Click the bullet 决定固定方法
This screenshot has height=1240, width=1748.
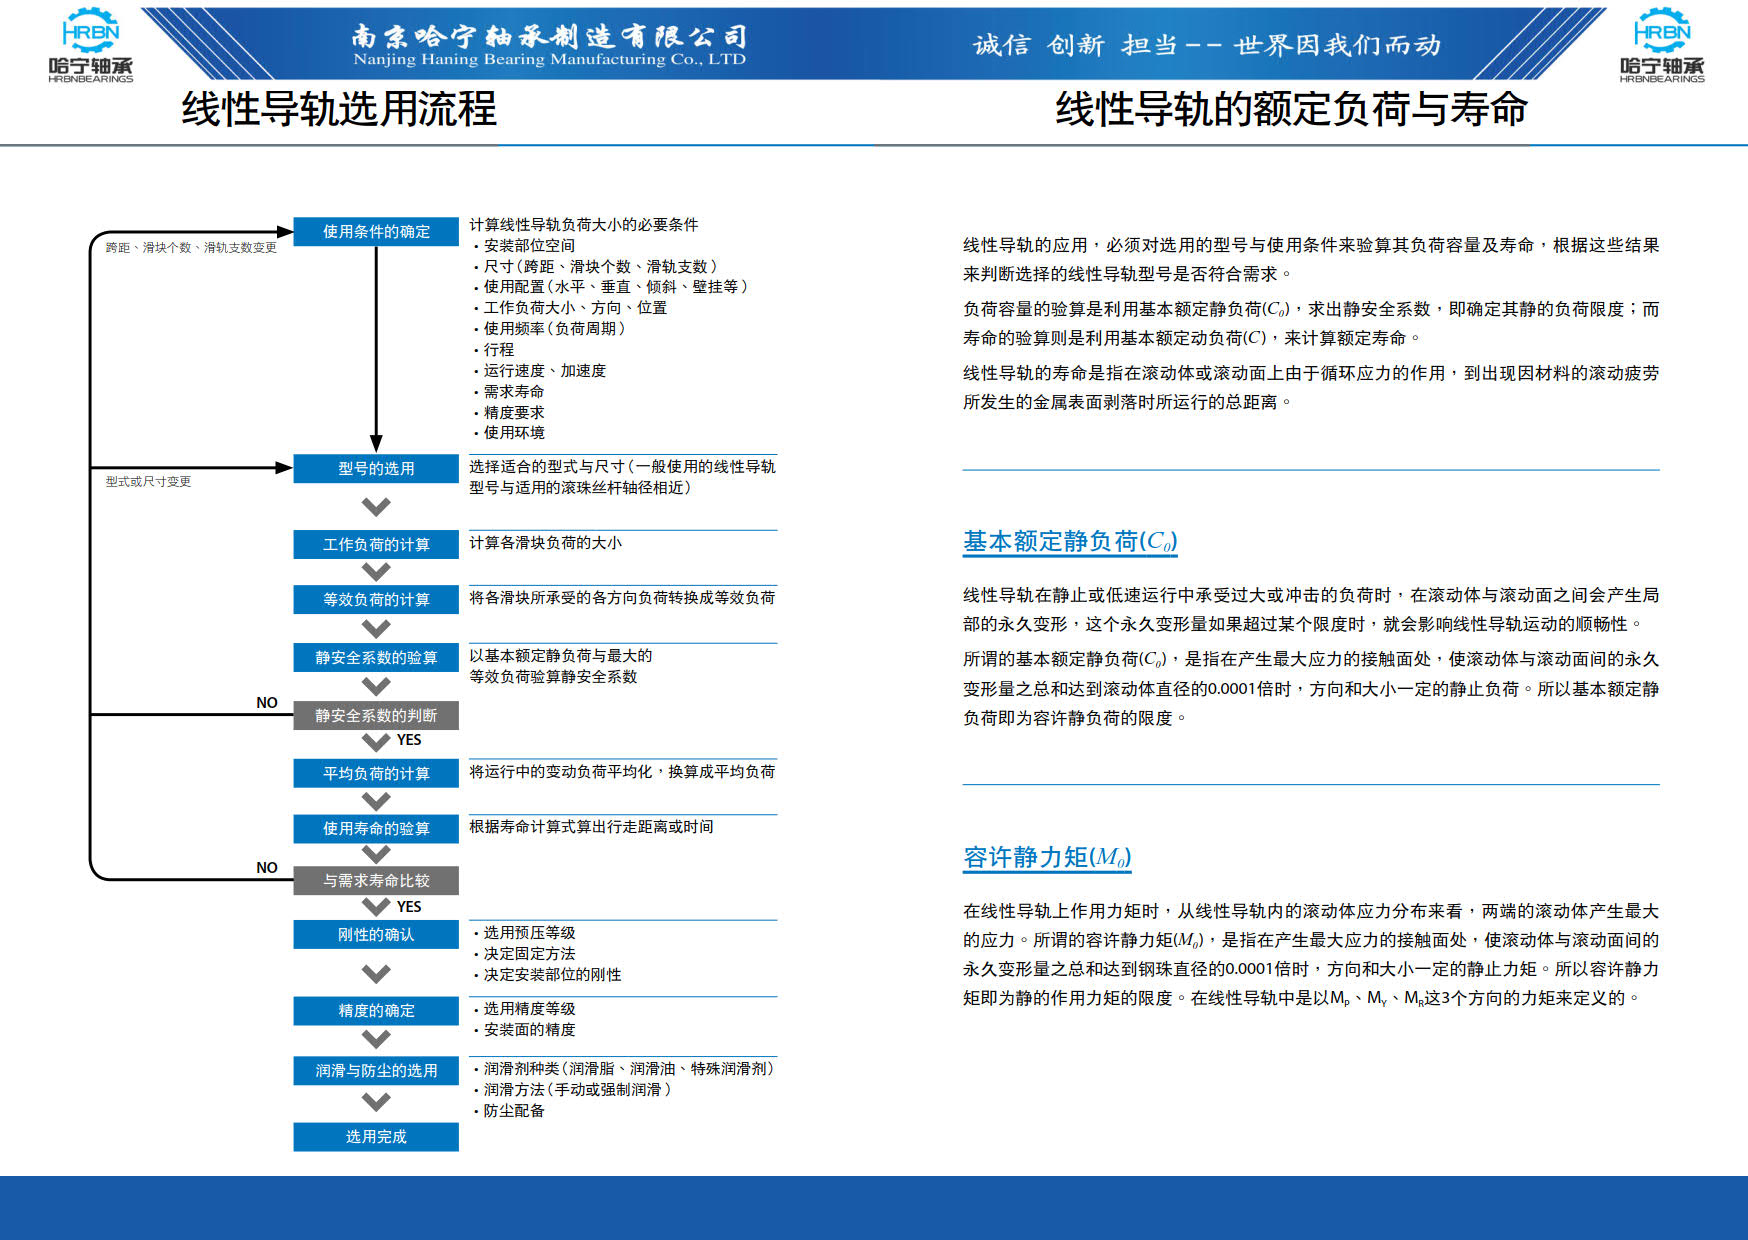click(524, 953)
